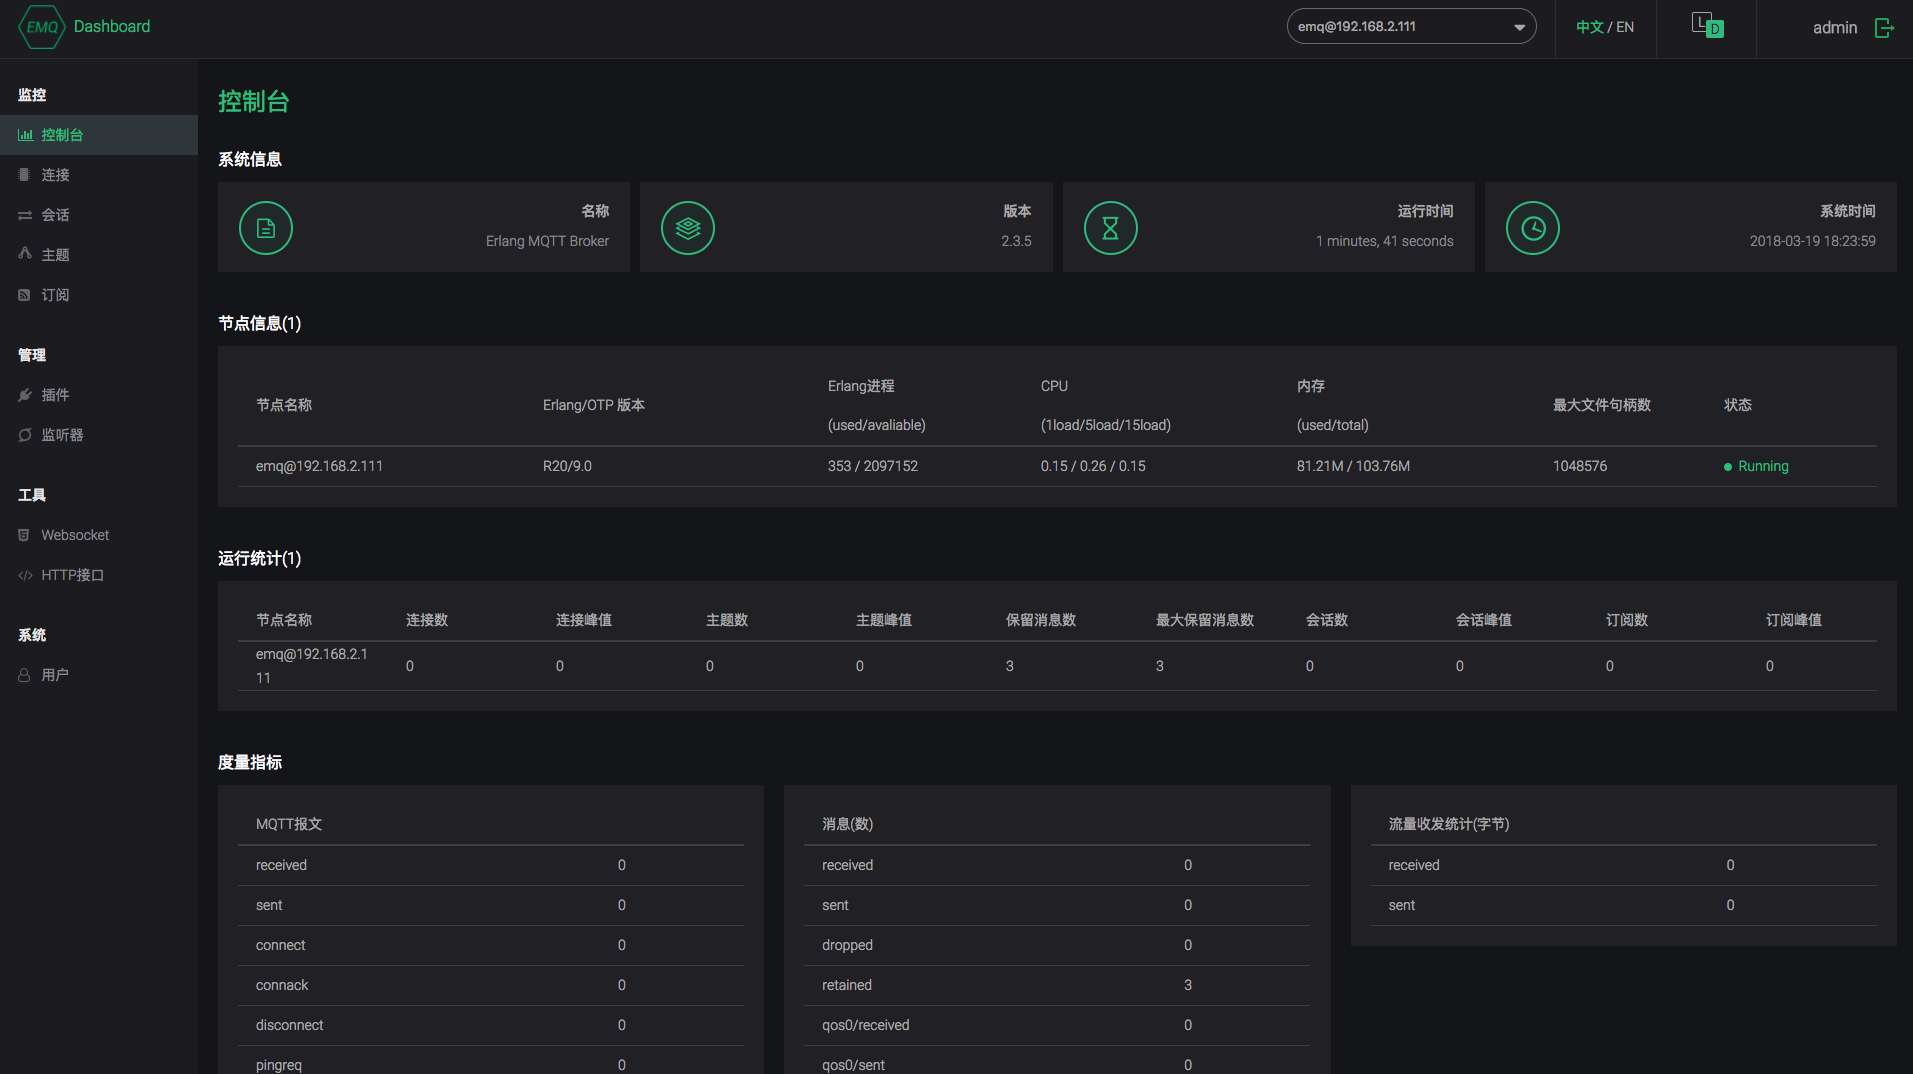
Task: Open the 控制台 console sidebar item
Action: (x=99, y=135)
